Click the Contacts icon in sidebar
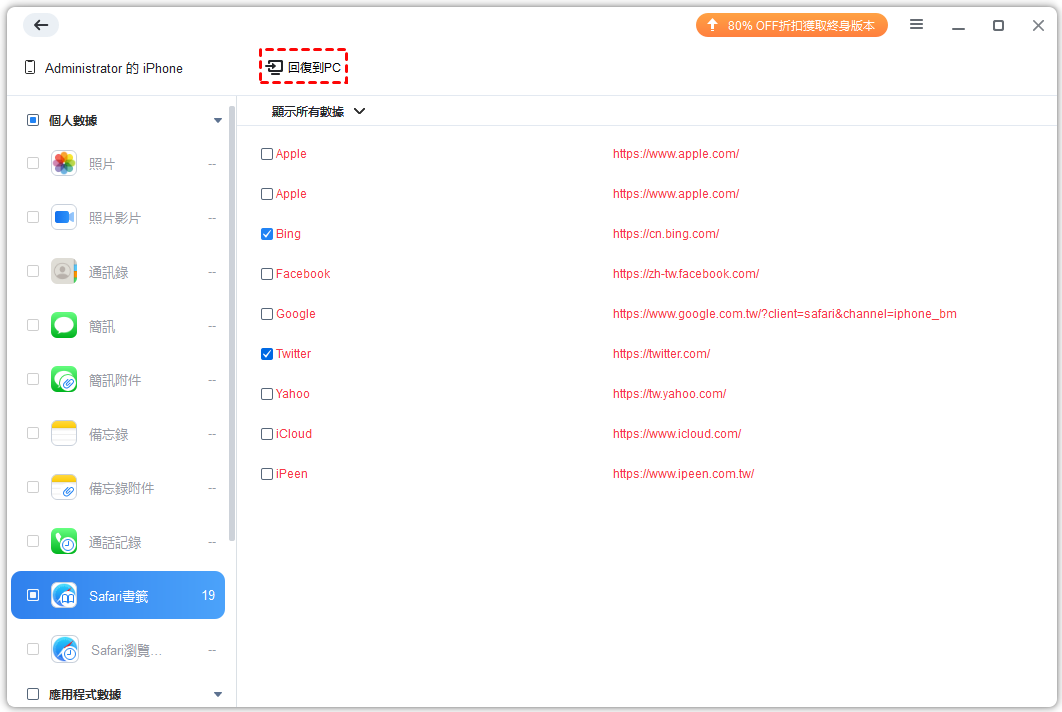Image resolution: width=1062 pixels, height=712 pixels. tap(64, 271)
